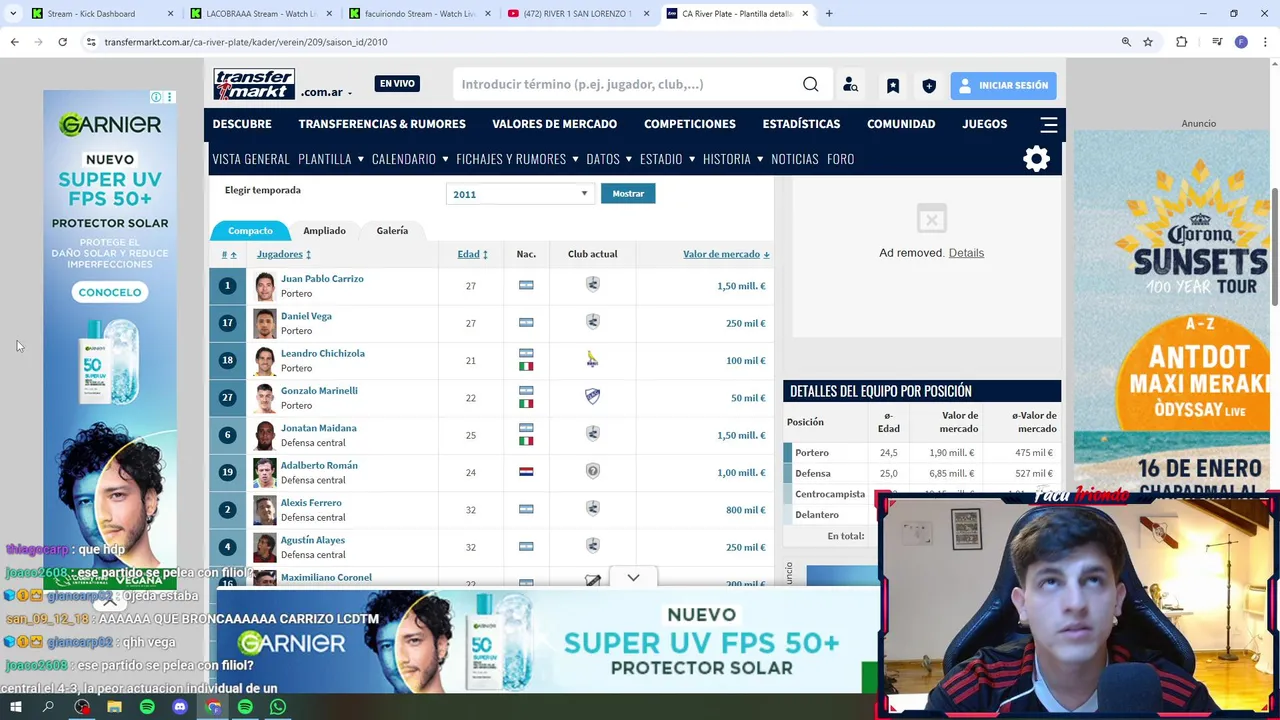Open the browser tab search dropdown arrow
This screenshot has height=720, width=1280.
point(13,14)
